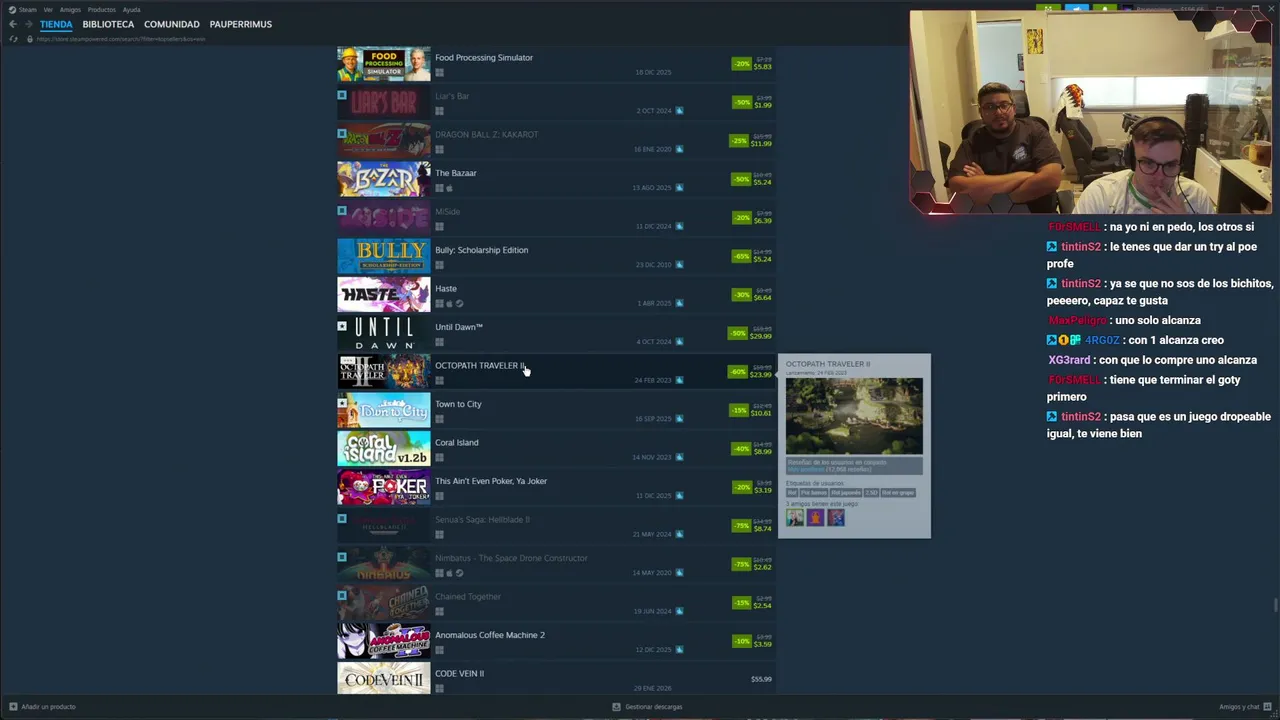1280x720 pixels.
Task: Click the Windows icon under Food Processing Simulator
Action: (439, 73)
